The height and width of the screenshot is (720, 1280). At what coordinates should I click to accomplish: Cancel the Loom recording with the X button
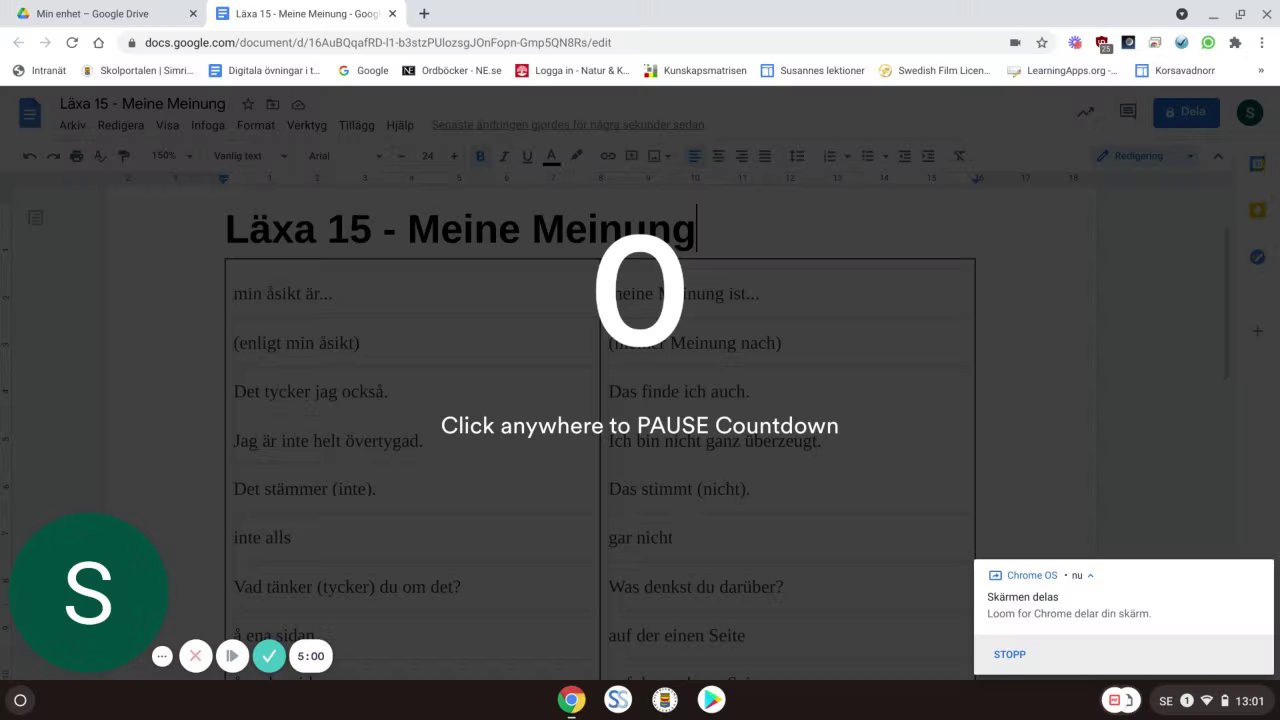(x=196, y=656)
